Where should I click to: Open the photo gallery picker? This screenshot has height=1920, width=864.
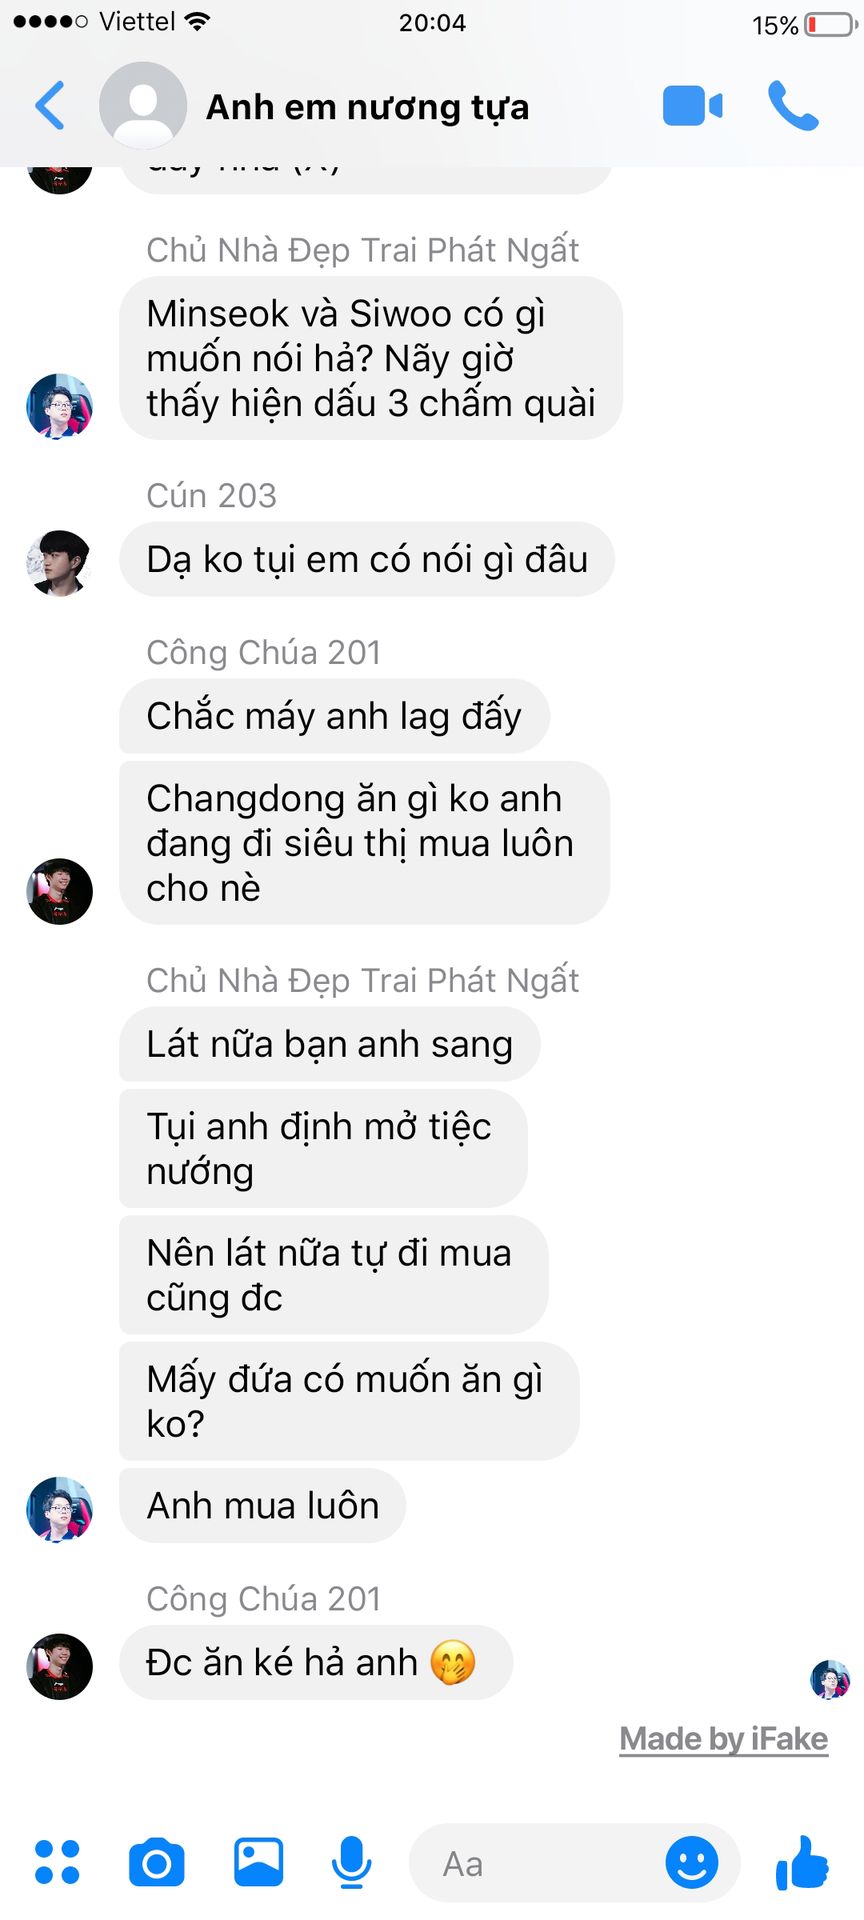pos(259,1862)
